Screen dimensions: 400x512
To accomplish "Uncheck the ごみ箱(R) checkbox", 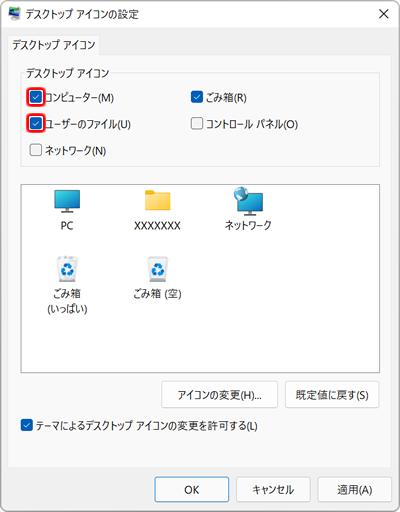I will tap(197, 97).
